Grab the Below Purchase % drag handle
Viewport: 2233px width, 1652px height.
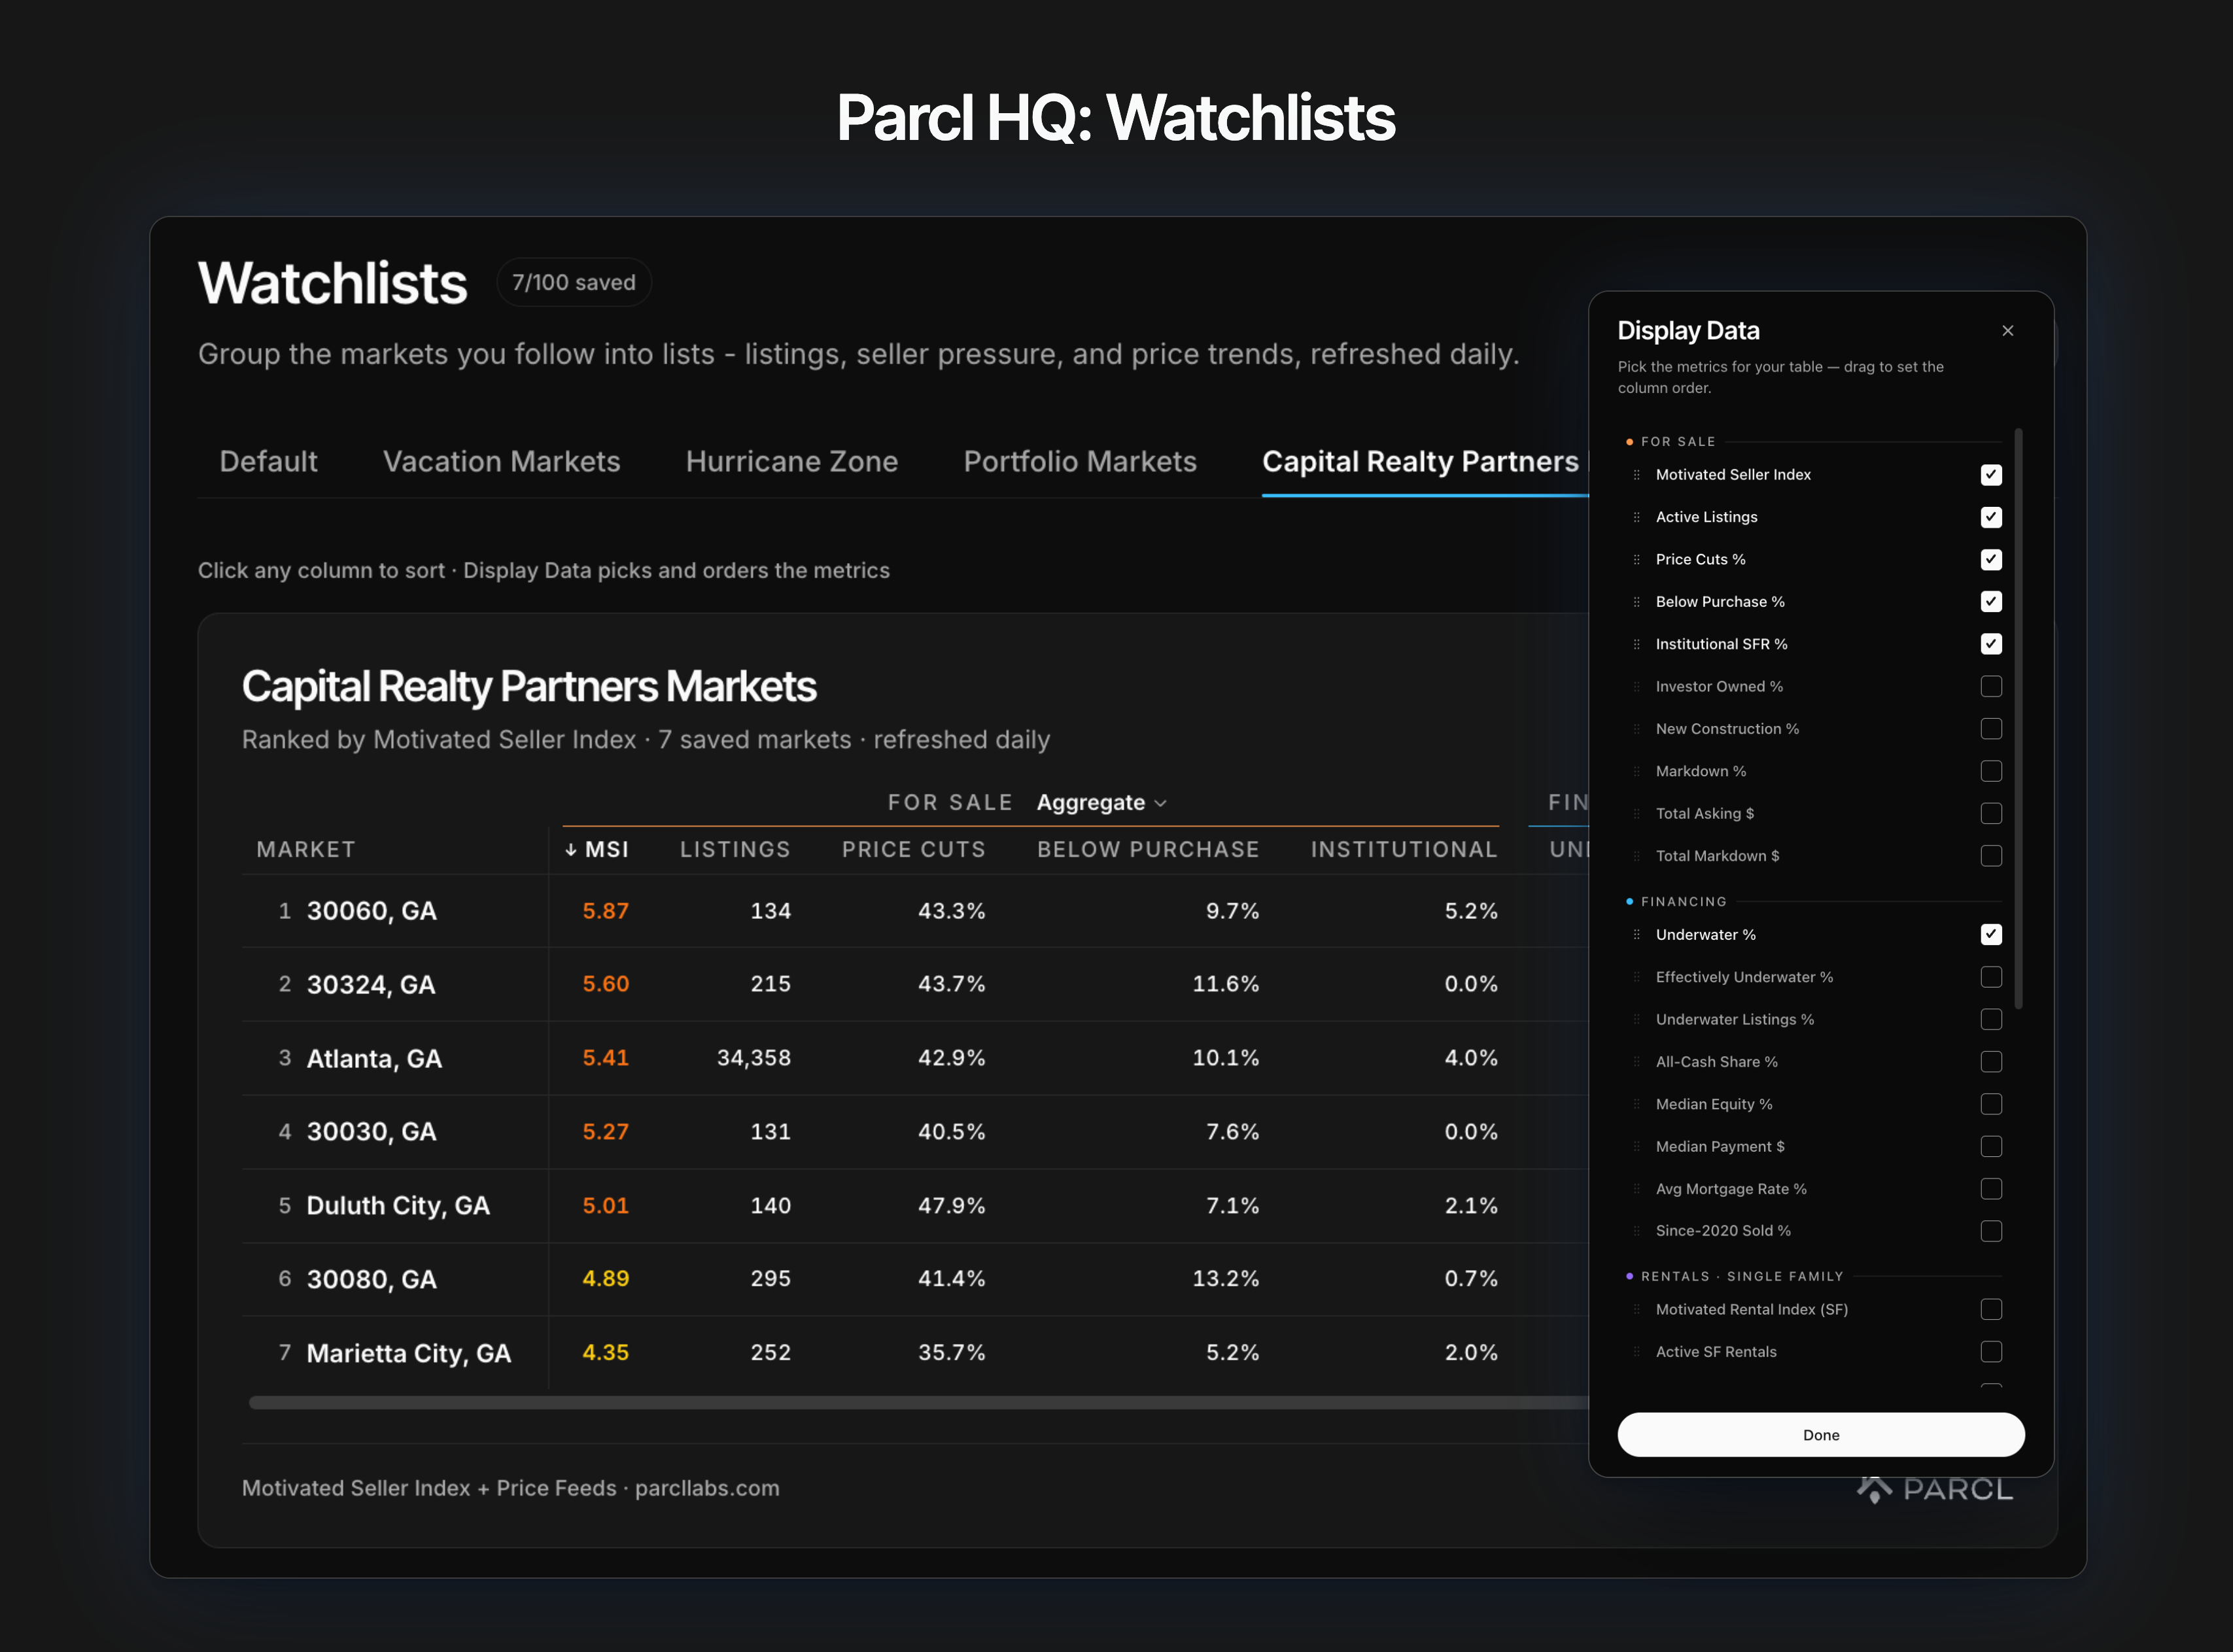(x=1636, y=602)
